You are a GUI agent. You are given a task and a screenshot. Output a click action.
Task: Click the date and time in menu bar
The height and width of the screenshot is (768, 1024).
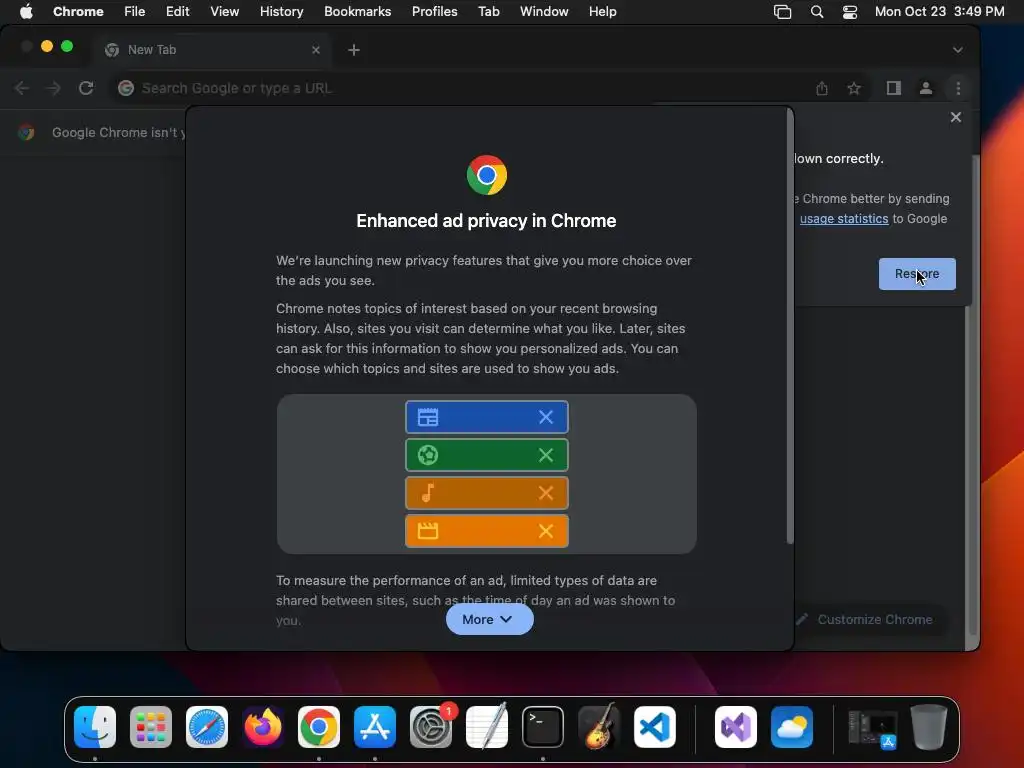(x=939, y=11)
